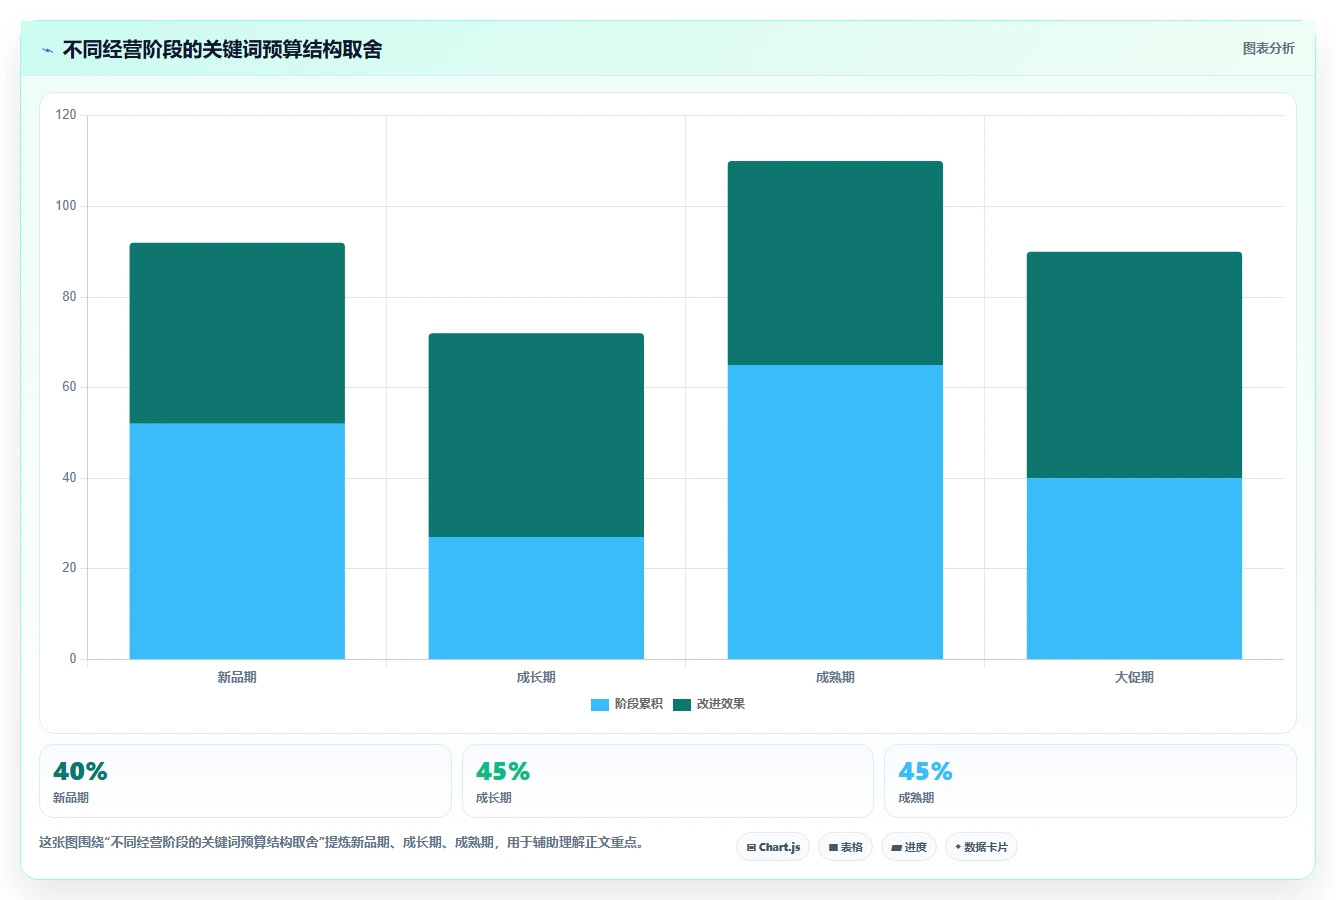
Task: Click the 进度 tag
Action: point(909,847)
